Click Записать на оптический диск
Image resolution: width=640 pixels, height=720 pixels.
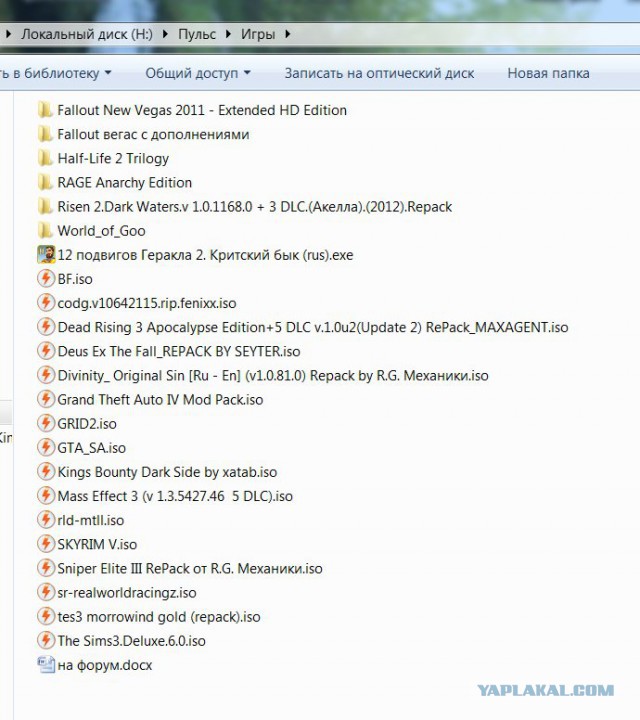click(379, 73)
